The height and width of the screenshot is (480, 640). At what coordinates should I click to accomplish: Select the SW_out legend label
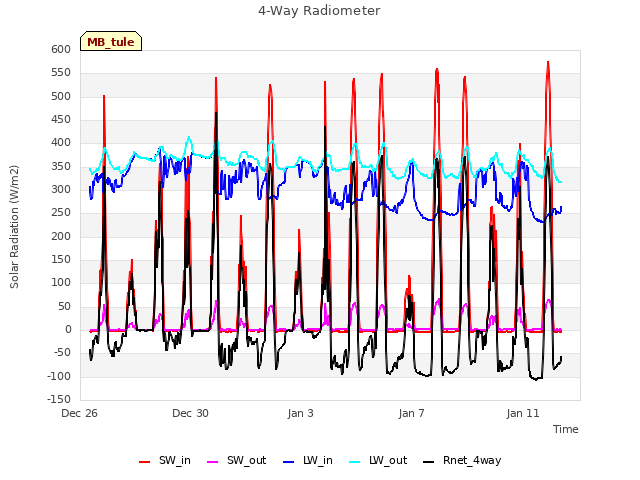coord(247,460)
